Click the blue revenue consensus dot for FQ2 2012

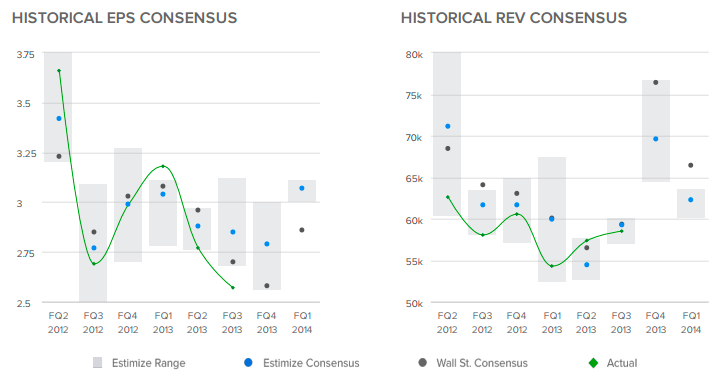coord(448,126)
